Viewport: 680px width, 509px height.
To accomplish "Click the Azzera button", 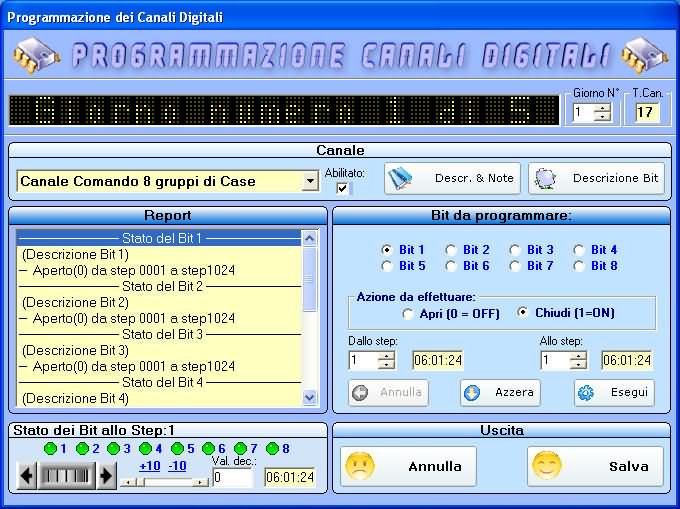I will coord(500,393).
